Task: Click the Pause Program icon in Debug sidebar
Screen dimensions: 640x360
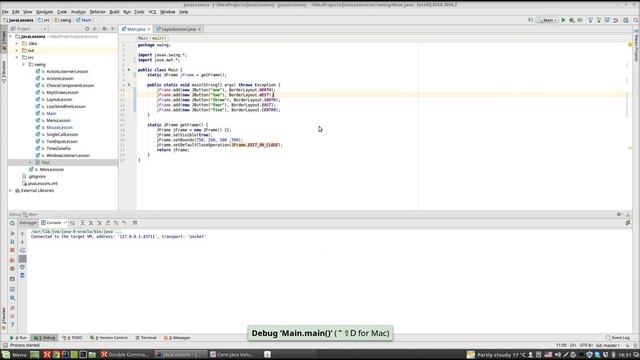Action: pyautogui.click(x=12, y=242)
